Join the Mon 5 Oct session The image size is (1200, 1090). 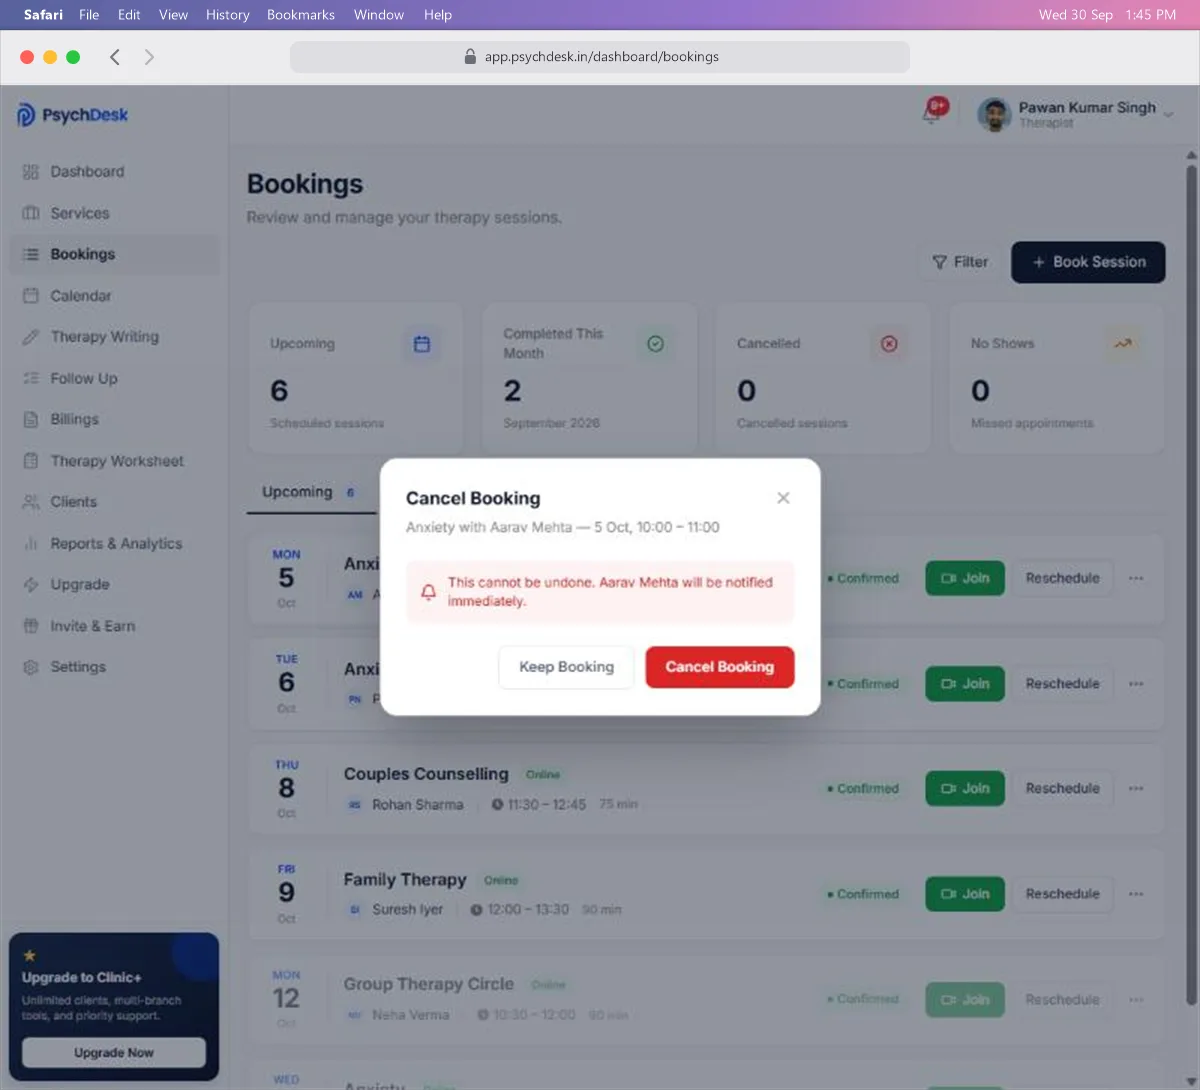pos(965,578)
